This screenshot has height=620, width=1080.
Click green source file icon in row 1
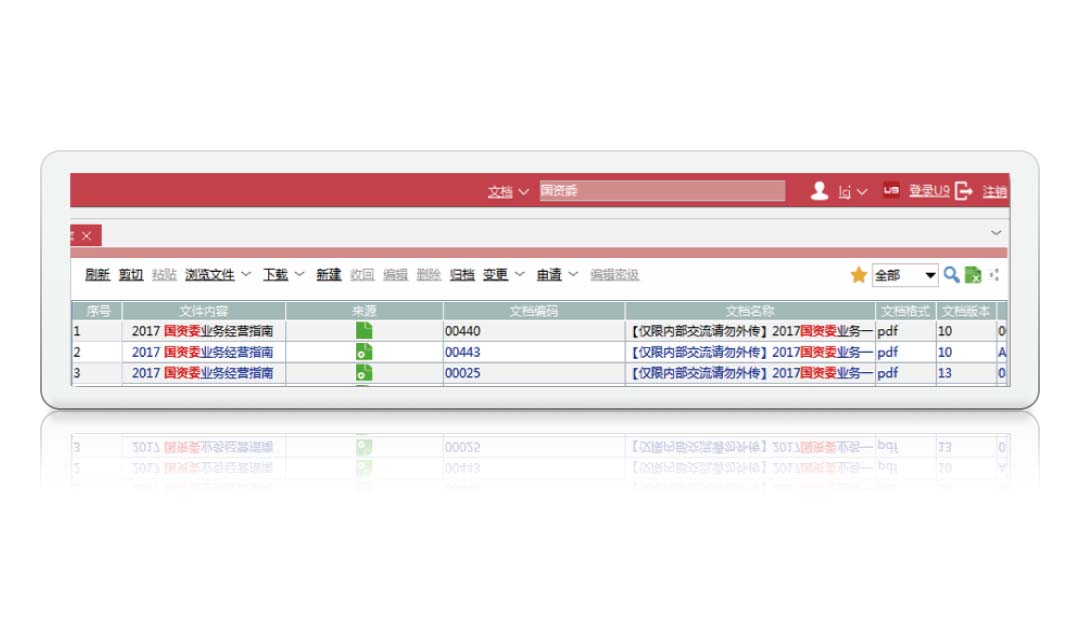click(364, 330)
